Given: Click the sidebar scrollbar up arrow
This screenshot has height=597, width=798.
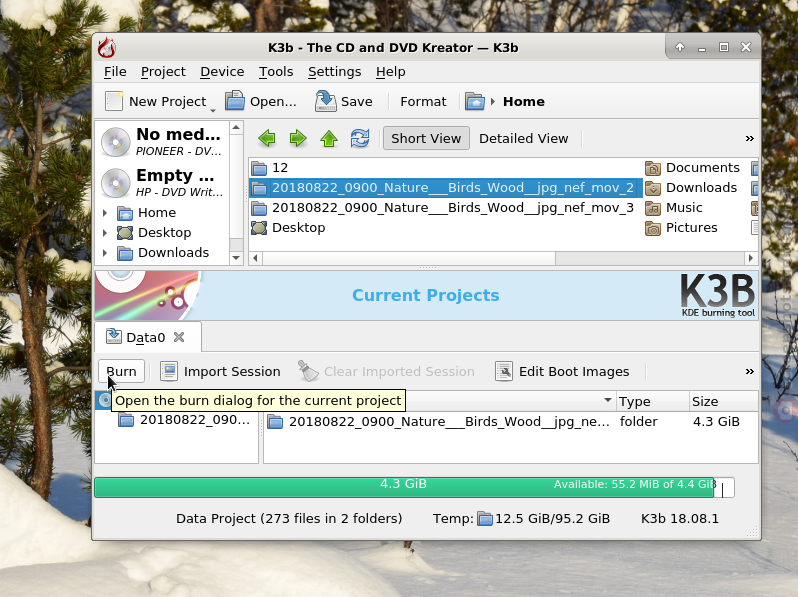Looking at the screenshot, I should pos(236,127).
